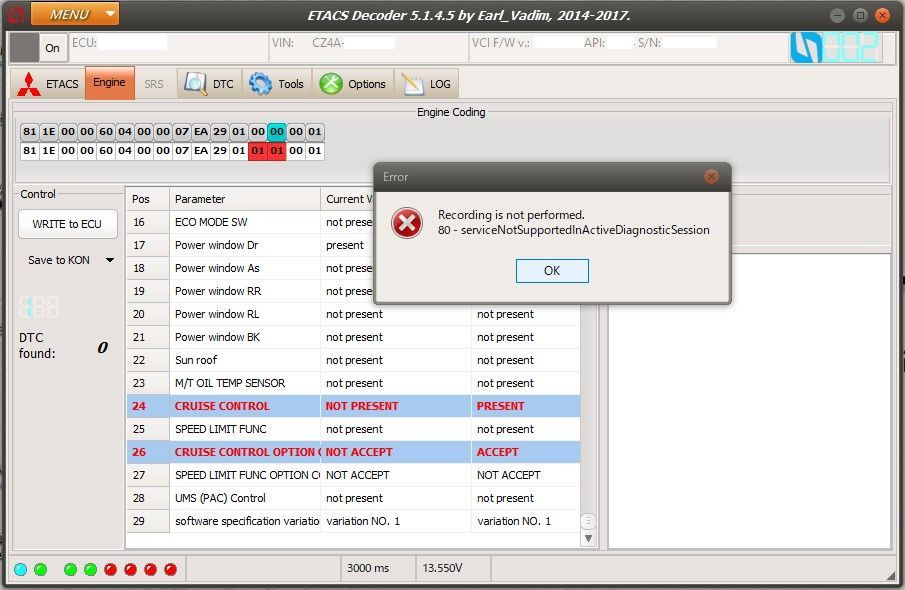
Task: Open the DTC magnifier tab
Action: (210, 84)
